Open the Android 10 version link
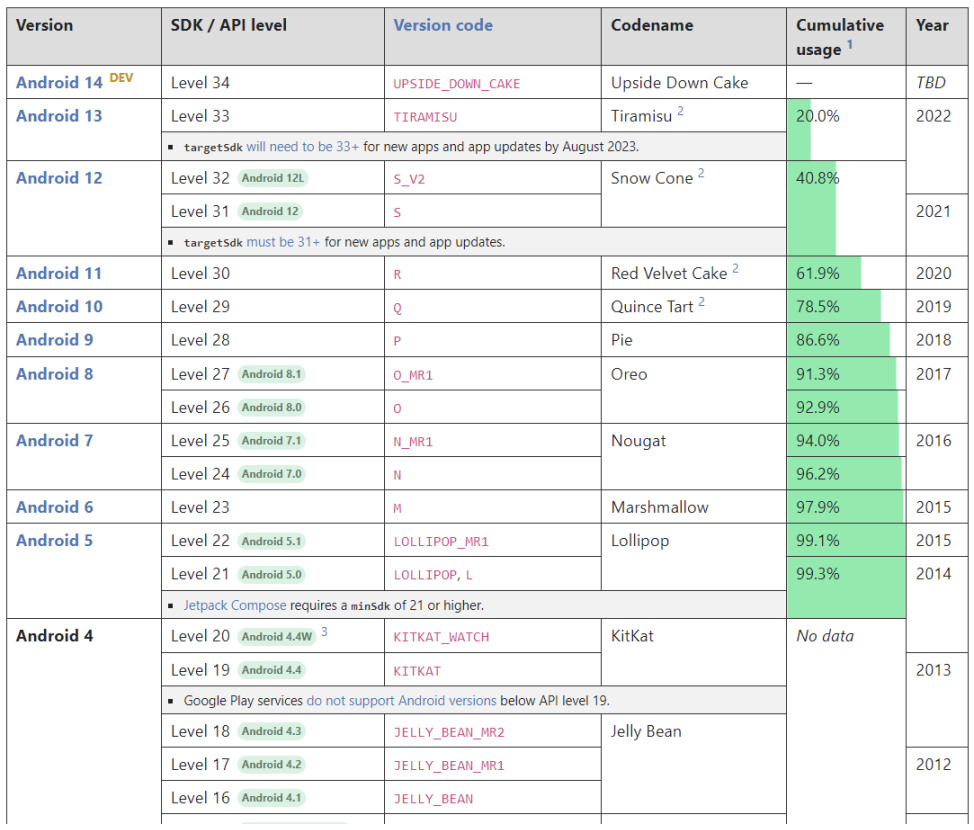Screen dimensions: 974x830 [x=59, y=307]
